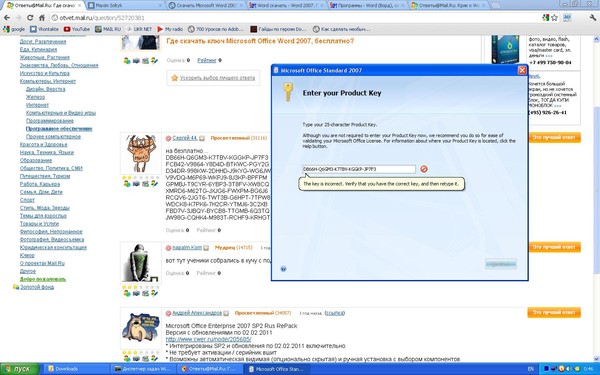Click the Золотой фонд icon in sidebar
Screen dimensions: 600x375
pyautogui.click(x=16, y=287)
